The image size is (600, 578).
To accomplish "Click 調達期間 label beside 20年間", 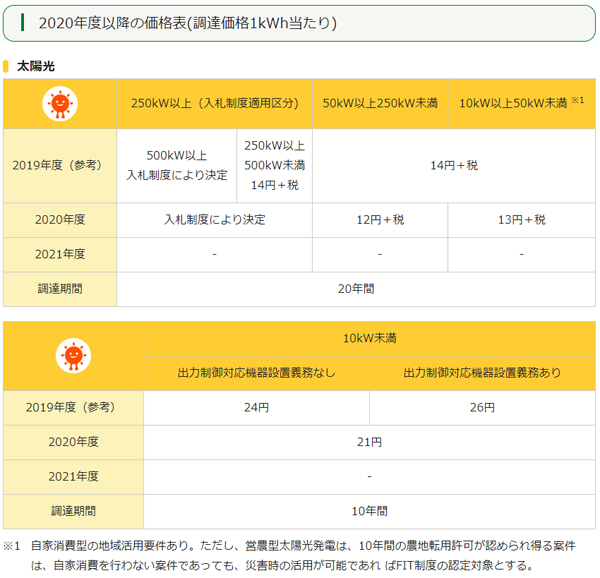I will [60, 289].
